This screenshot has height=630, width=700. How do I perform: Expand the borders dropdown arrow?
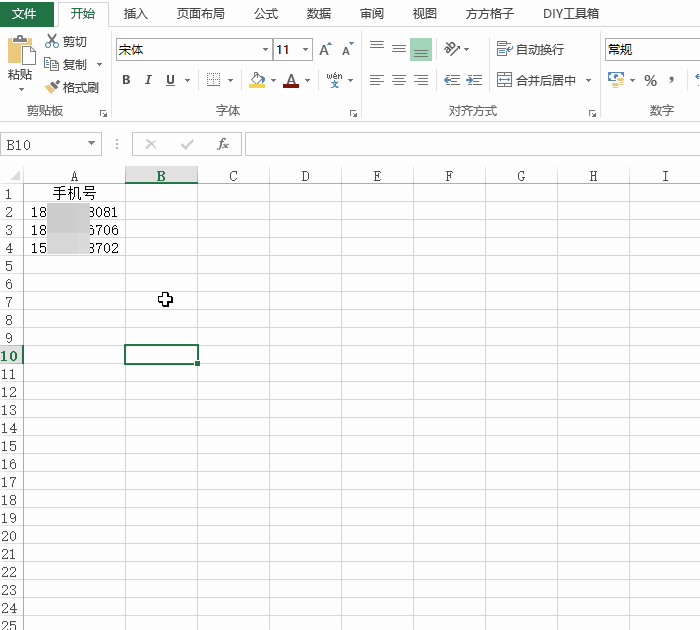(x=230, y=80)
